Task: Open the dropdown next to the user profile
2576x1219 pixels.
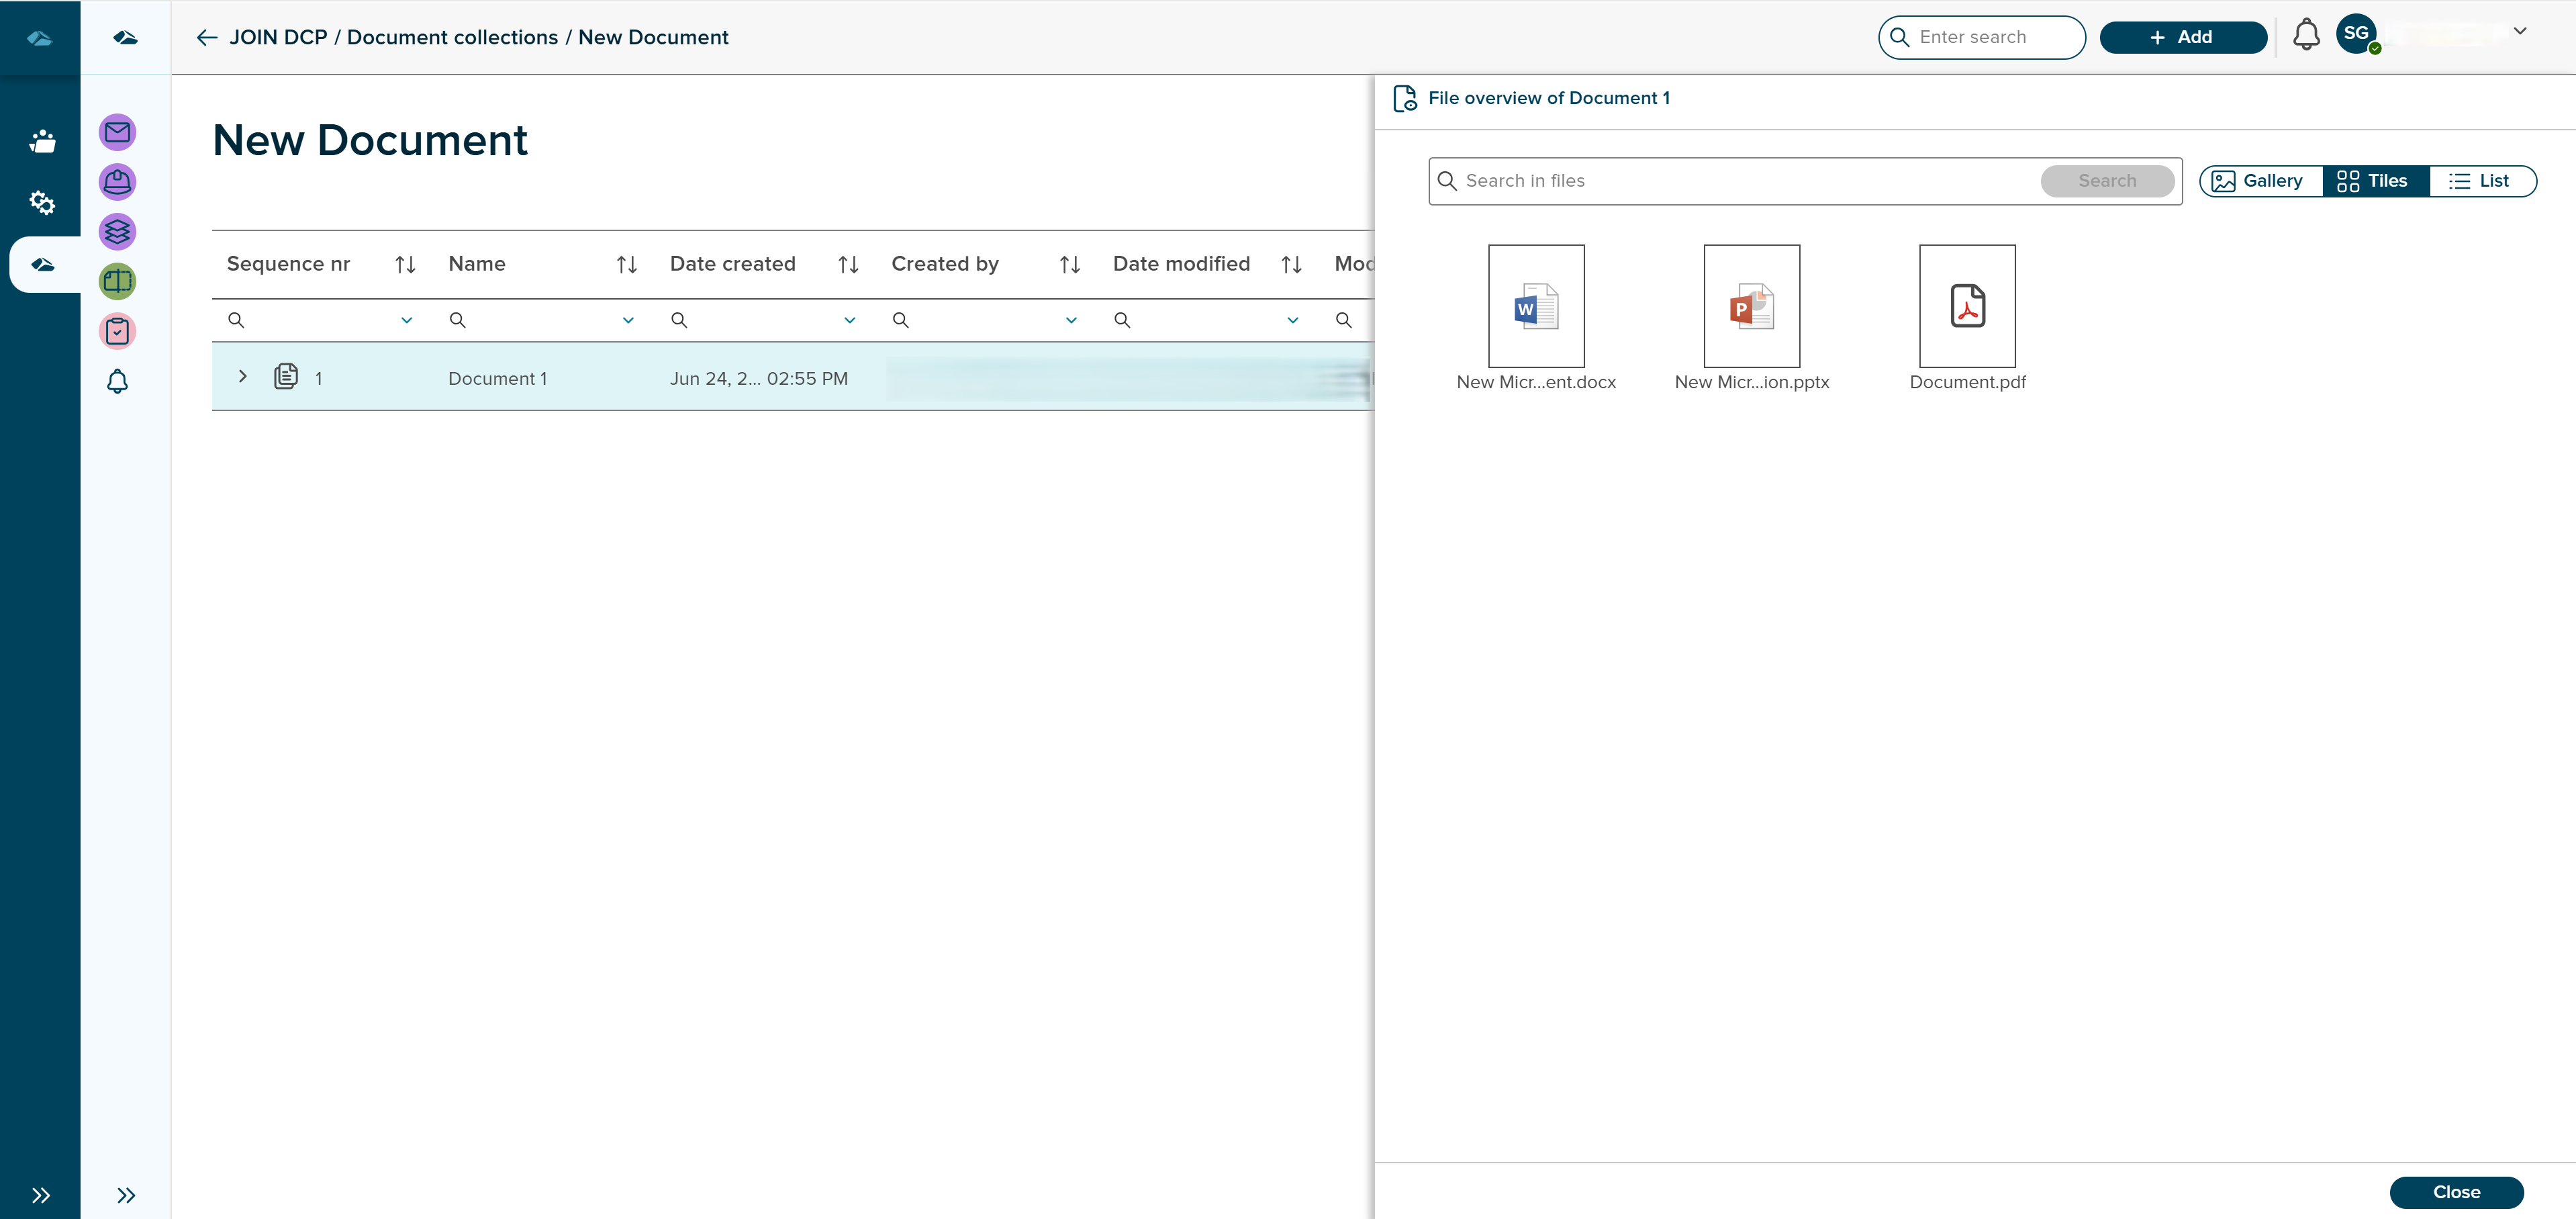Action: tap(2520, 31)
